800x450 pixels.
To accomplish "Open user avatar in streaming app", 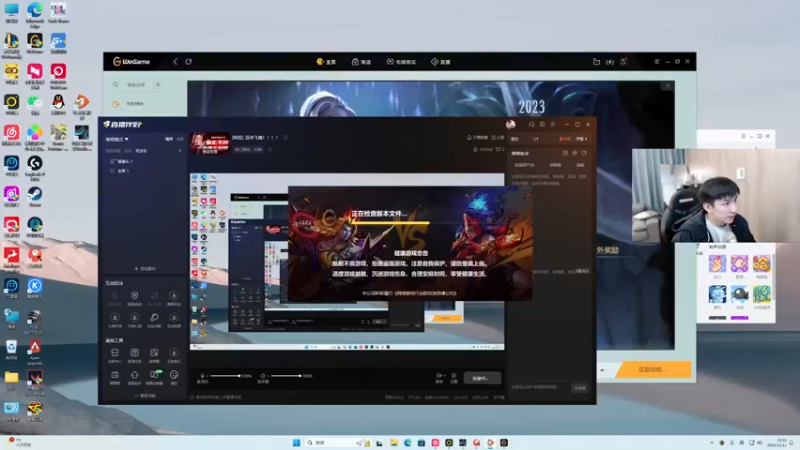I will point(511,124).
